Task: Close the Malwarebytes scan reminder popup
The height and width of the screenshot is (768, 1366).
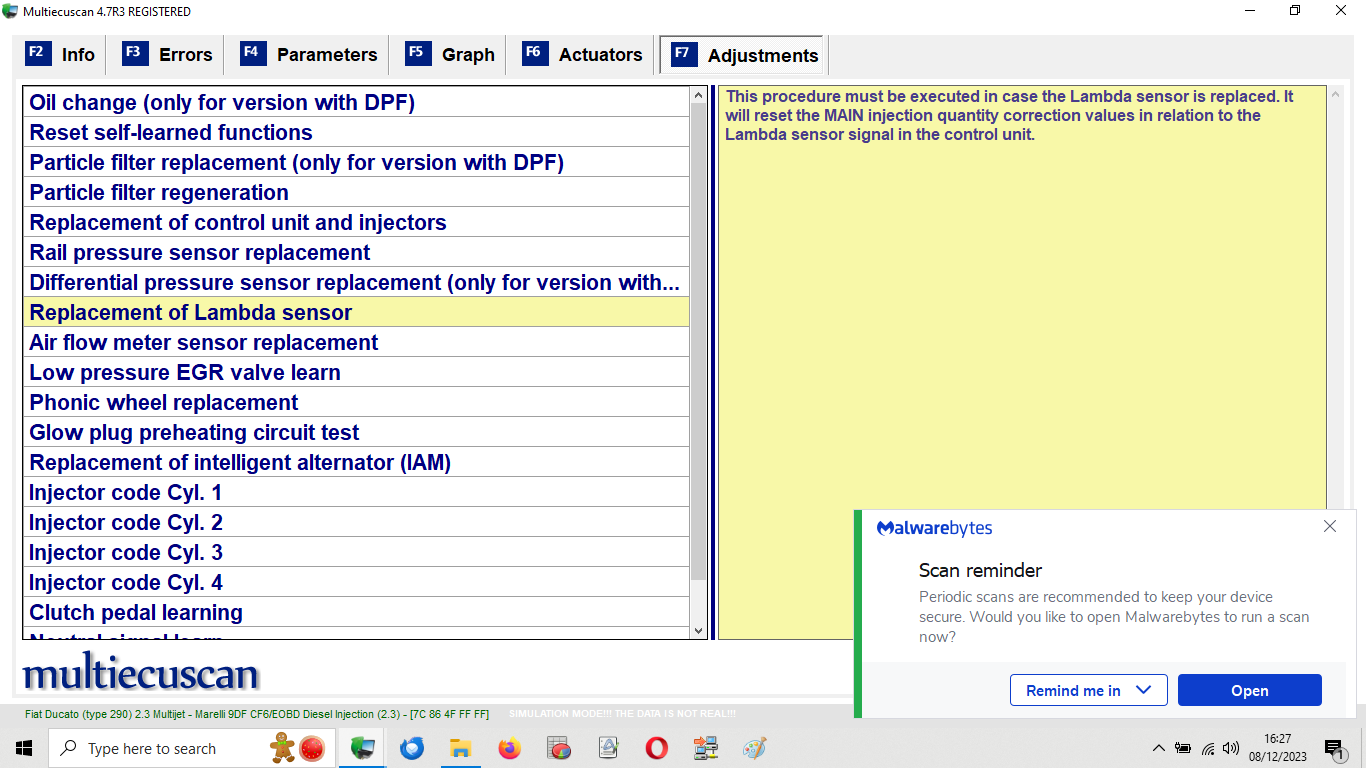Action: (1329, 526)
